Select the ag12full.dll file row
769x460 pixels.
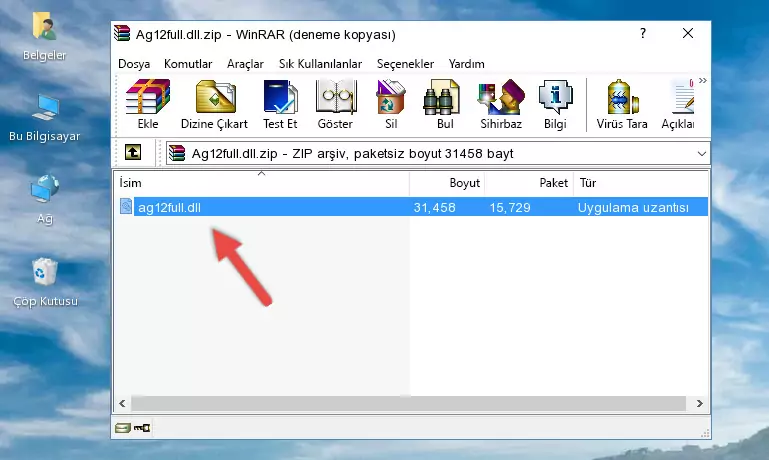click(413, 207)
